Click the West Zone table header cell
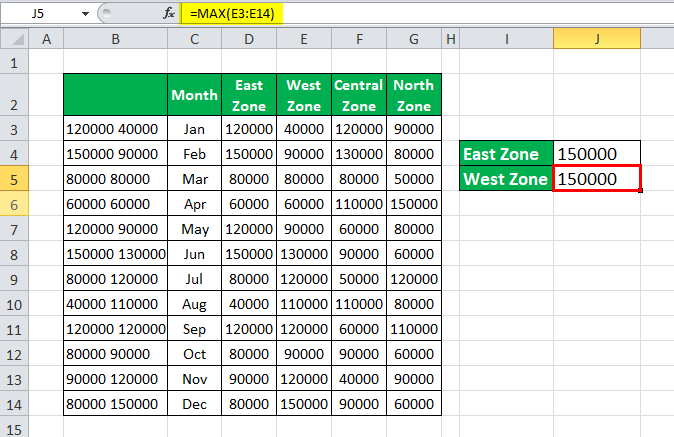This screenshot has width=674, height=437. point(304,95)
